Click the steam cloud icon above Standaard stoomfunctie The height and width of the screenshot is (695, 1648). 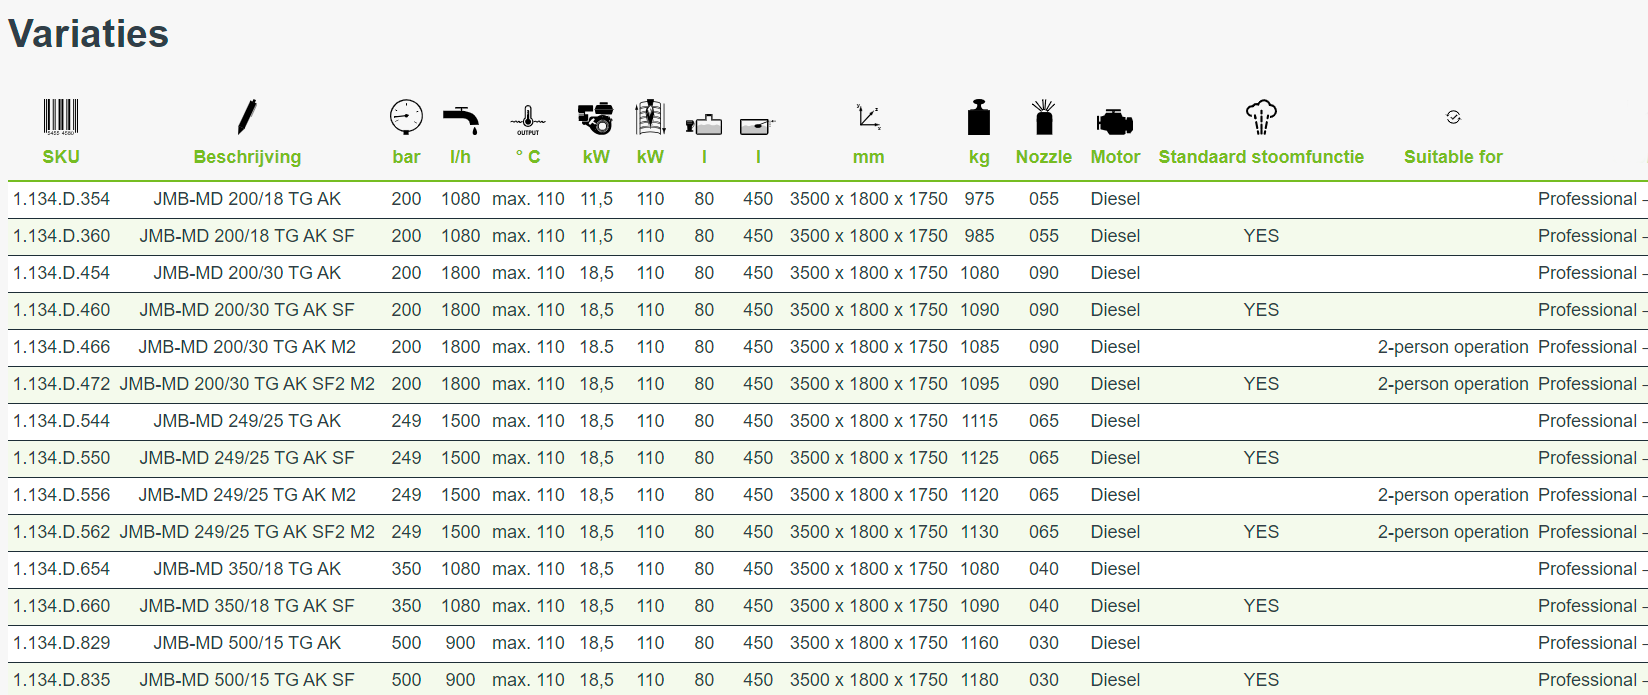(1261, 117)
